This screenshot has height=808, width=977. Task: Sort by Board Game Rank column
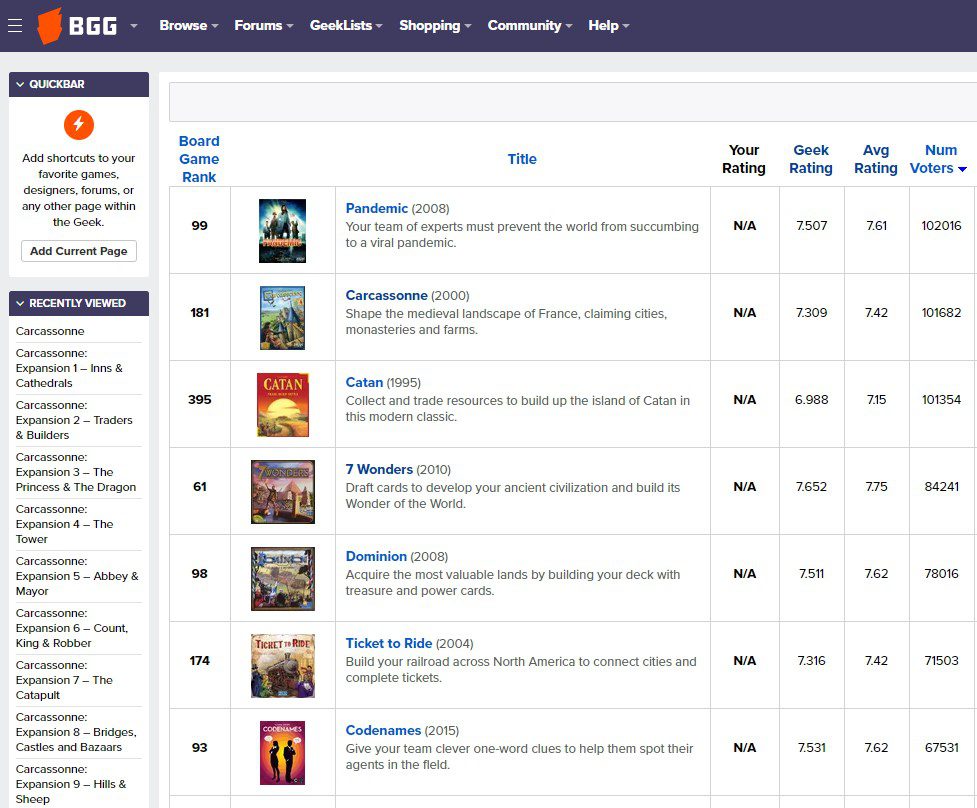tap(199, 159)
